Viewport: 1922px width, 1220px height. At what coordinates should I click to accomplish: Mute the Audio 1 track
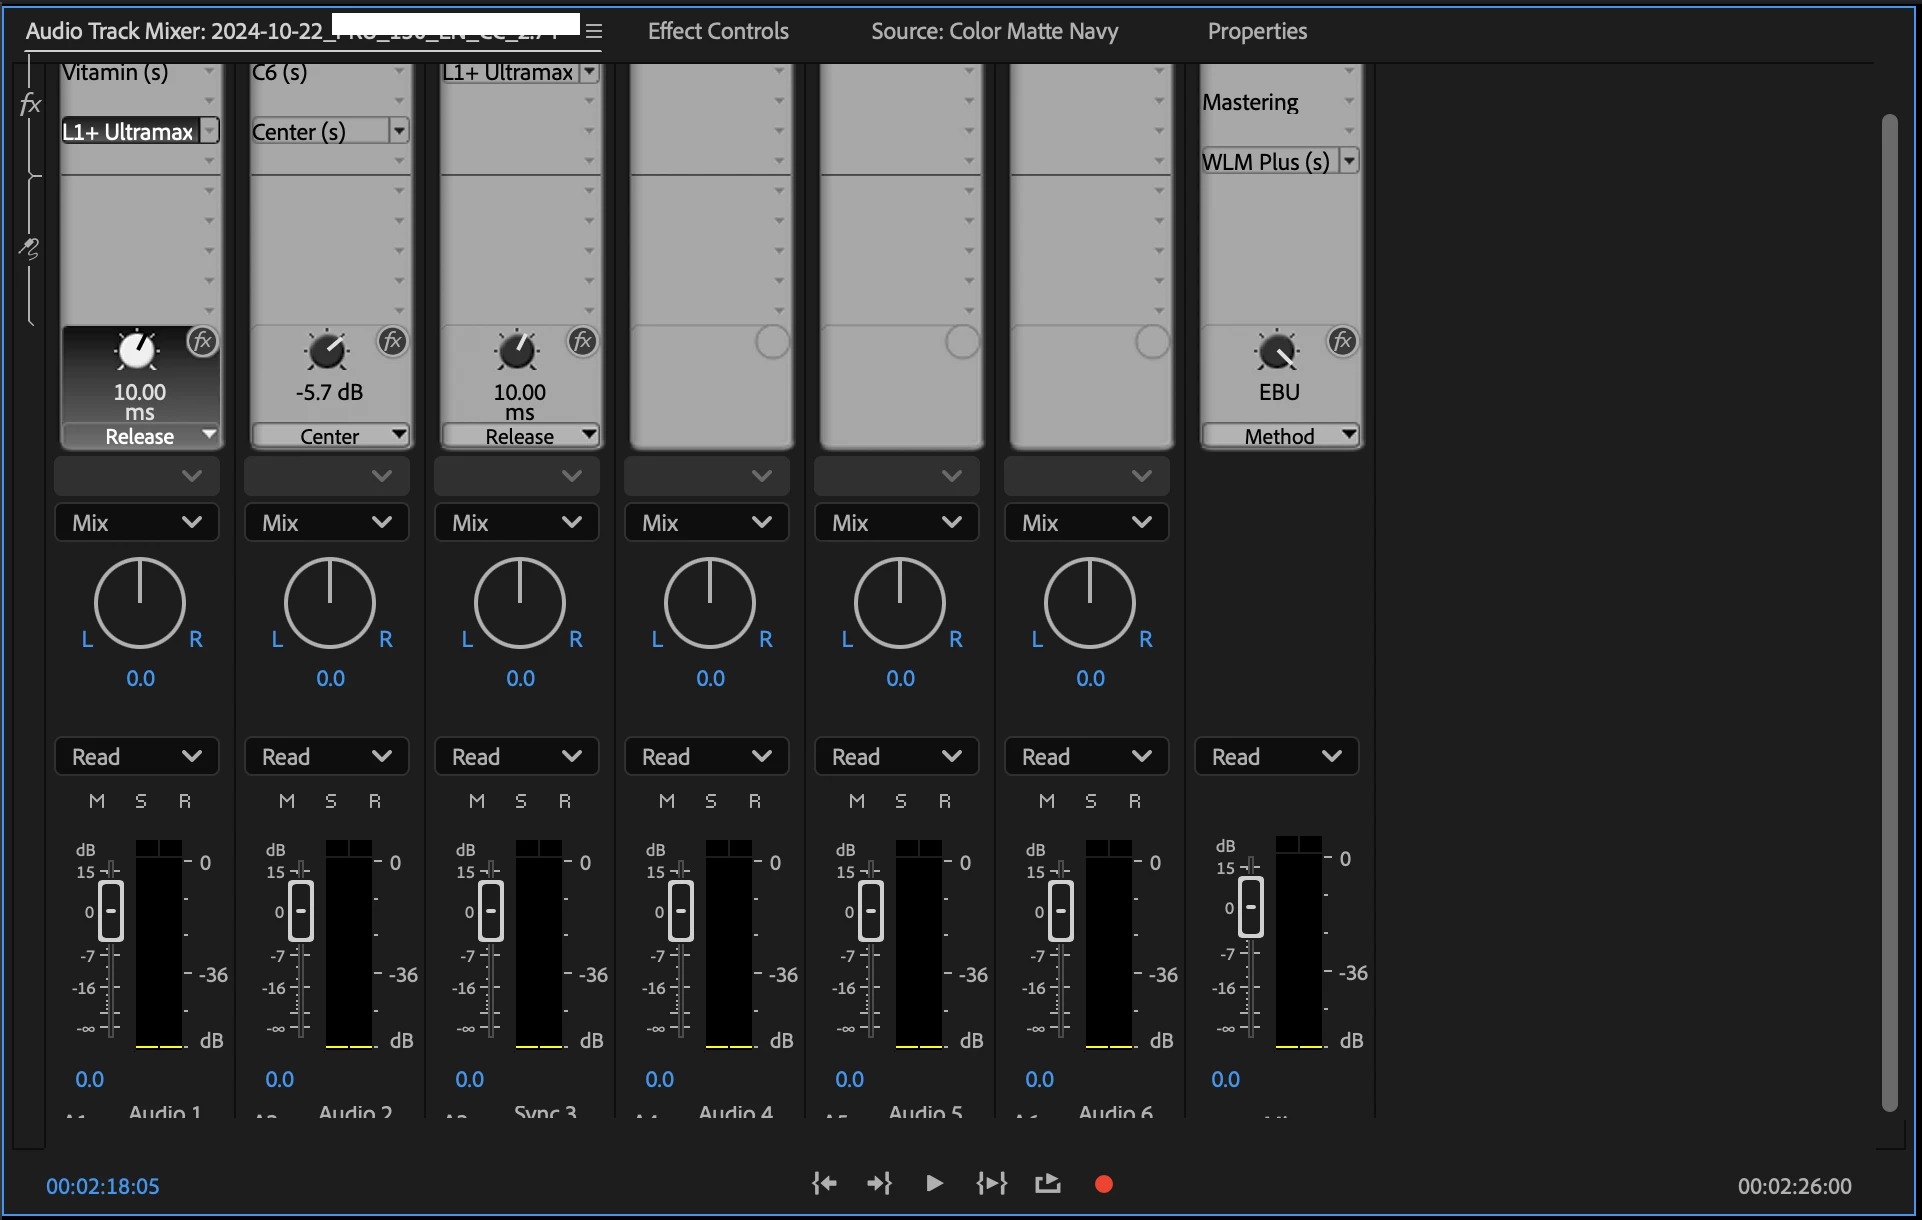pos(97,801)
